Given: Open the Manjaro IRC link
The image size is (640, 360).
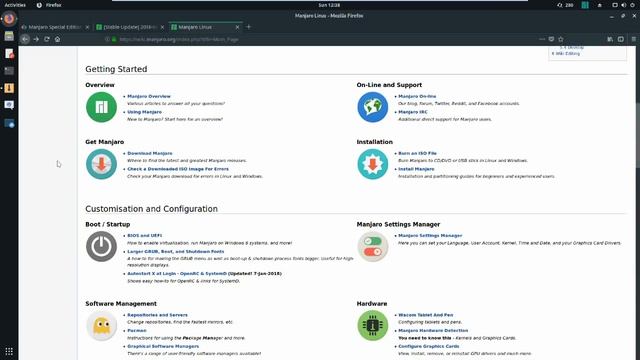Looking at the screenshot, I should click(x=413, y=112).
